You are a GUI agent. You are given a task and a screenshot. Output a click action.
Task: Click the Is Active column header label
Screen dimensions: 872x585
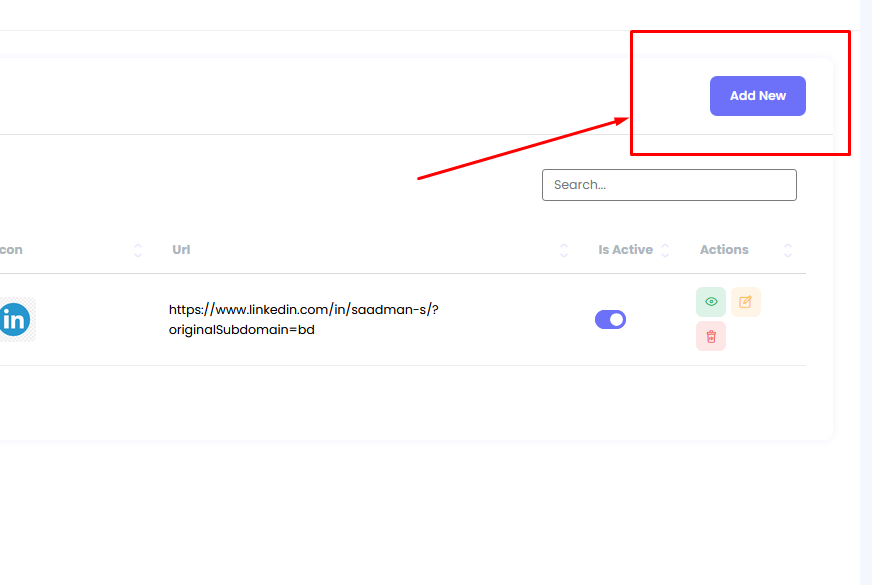[625, 250]
